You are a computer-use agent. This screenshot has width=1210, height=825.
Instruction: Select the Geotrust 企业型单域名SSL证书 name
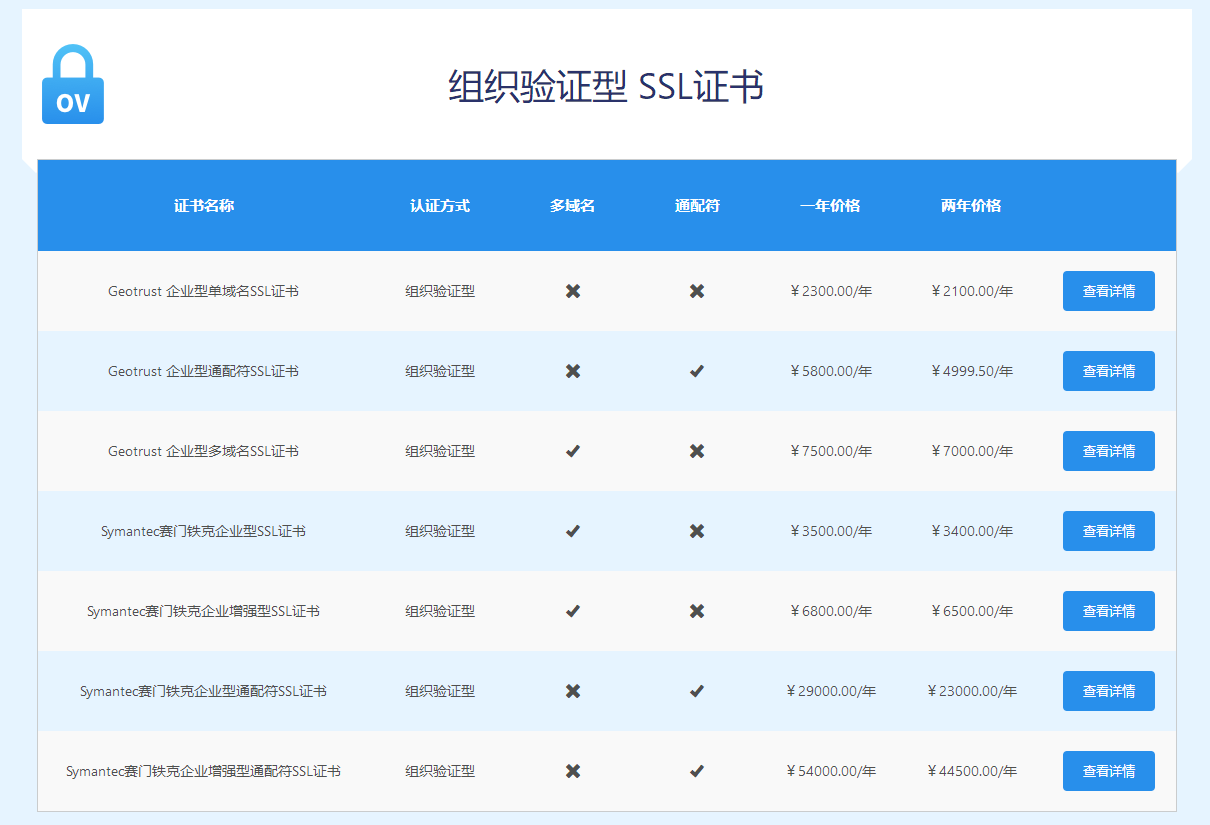tap(203, 291)
